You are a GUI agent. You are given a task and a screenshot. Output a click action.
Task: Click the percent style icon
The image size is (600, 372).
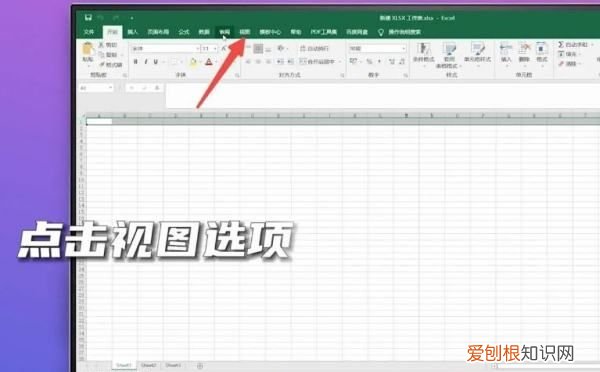coord(369,61)
